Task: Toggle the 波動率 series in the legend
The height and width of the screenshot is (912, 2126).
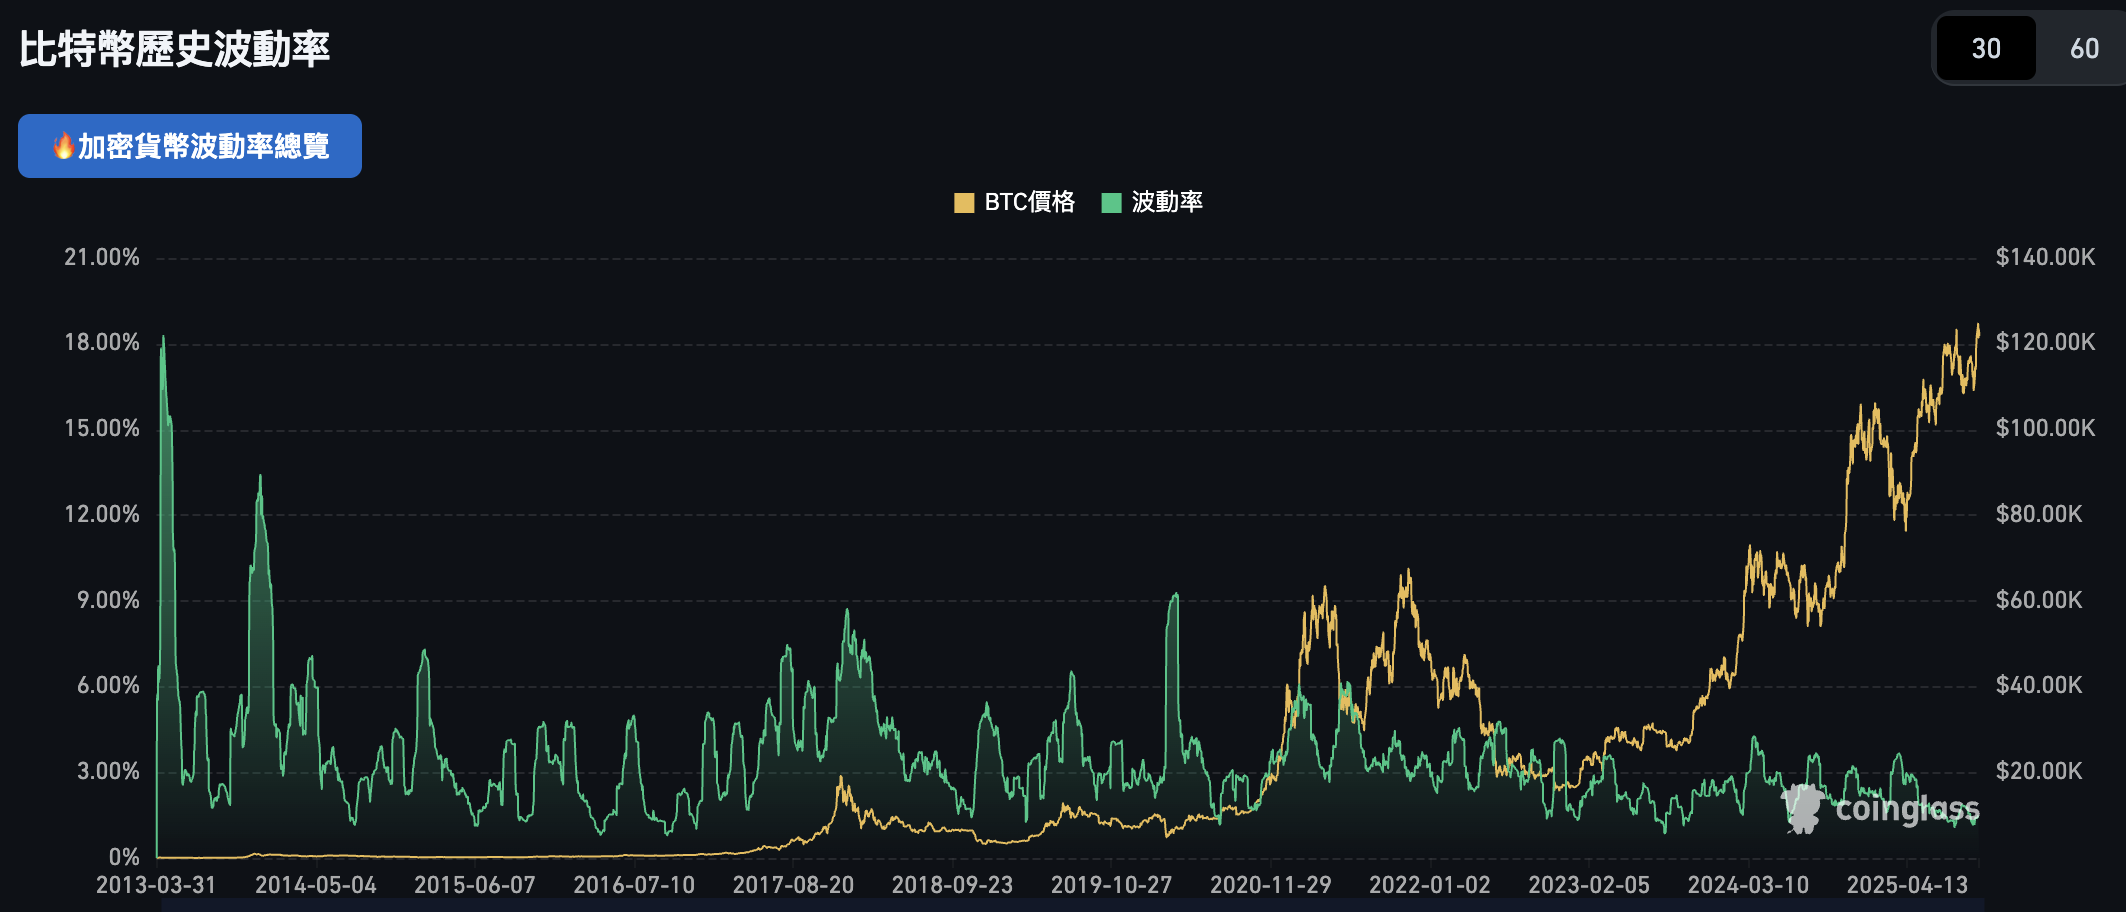Action: coord(1165,201)
